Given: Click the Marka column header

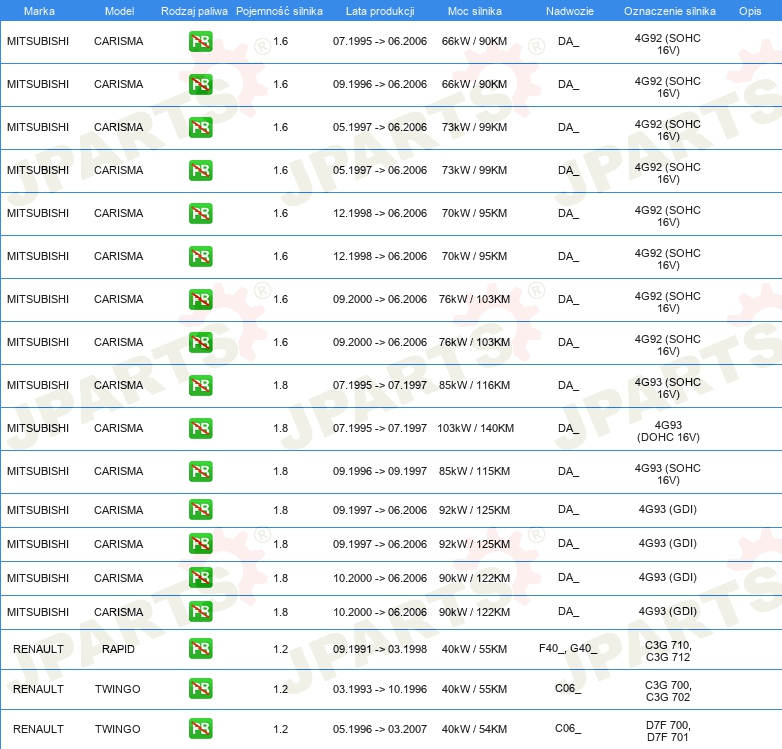Looking at the screenshot, I should (x=39, y=11).
